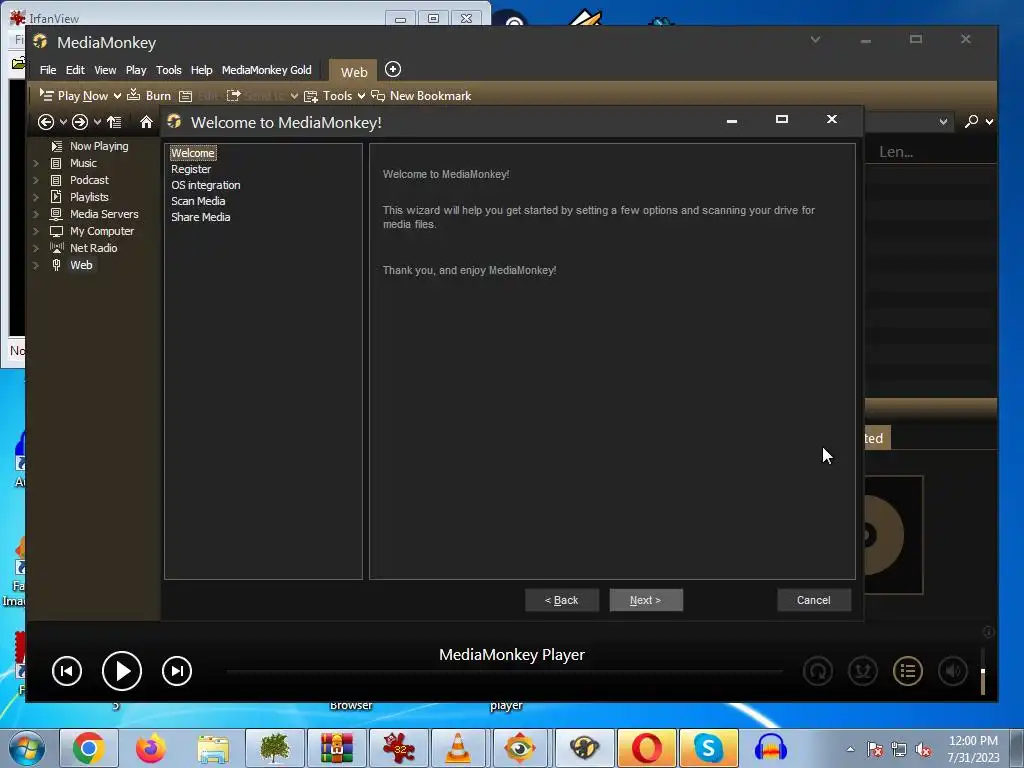The width and height of the screenshot is (1024, 768).
Task: Click the up-one-level navigation icon
Action: point(114,122)
